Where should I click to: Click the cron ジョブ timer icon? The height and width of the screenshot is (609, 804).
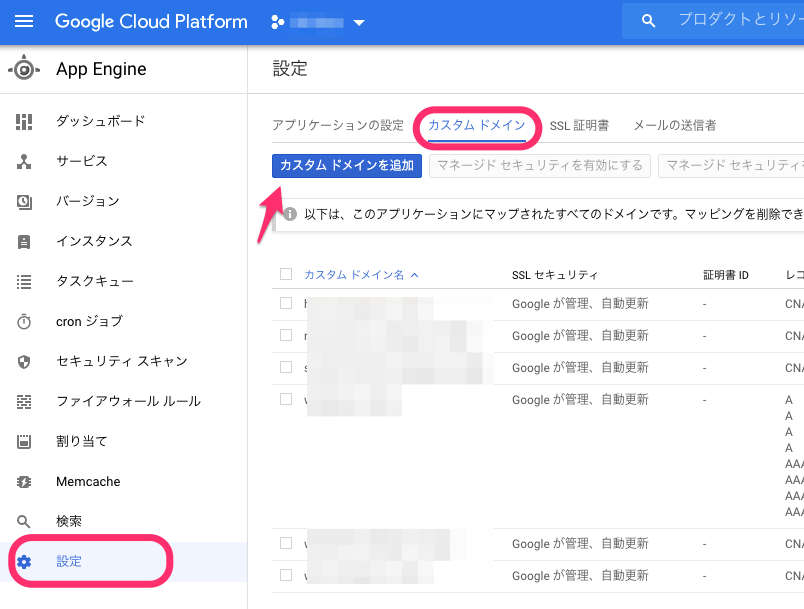24,321
